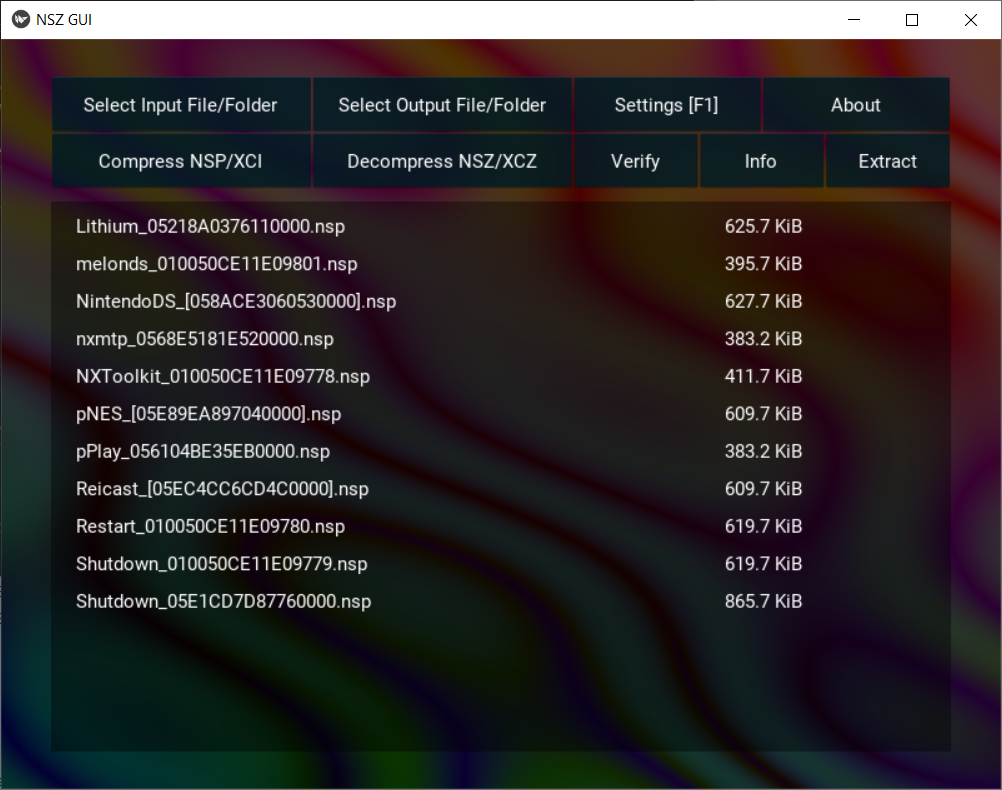This screenshot has height=790, width=1002.
Task: Minimize the NSZ GUI window
Action: [x=854, y=20]
